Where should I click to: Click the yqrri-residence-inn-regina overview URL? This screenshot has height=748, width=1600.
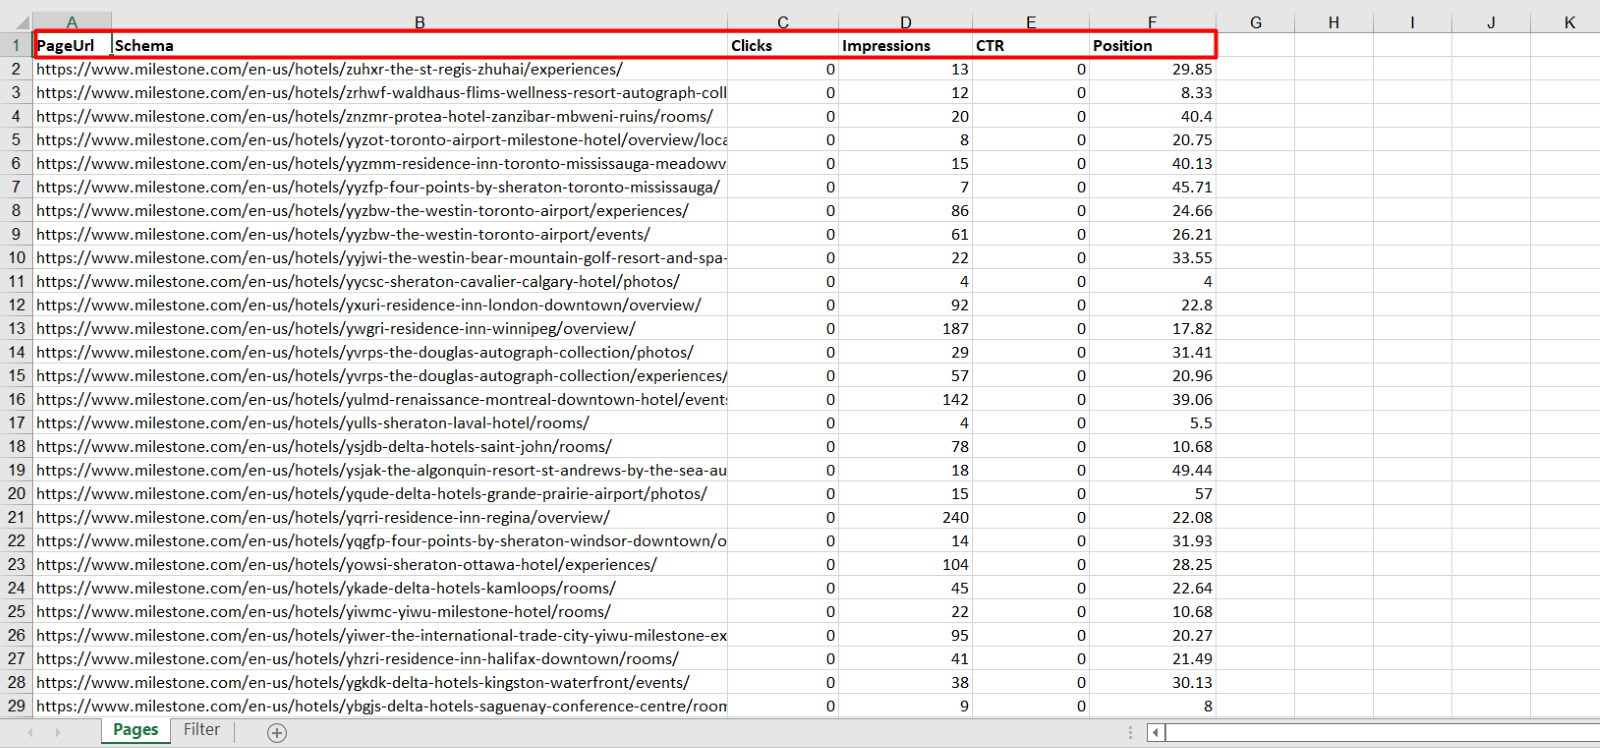[323, 517]
